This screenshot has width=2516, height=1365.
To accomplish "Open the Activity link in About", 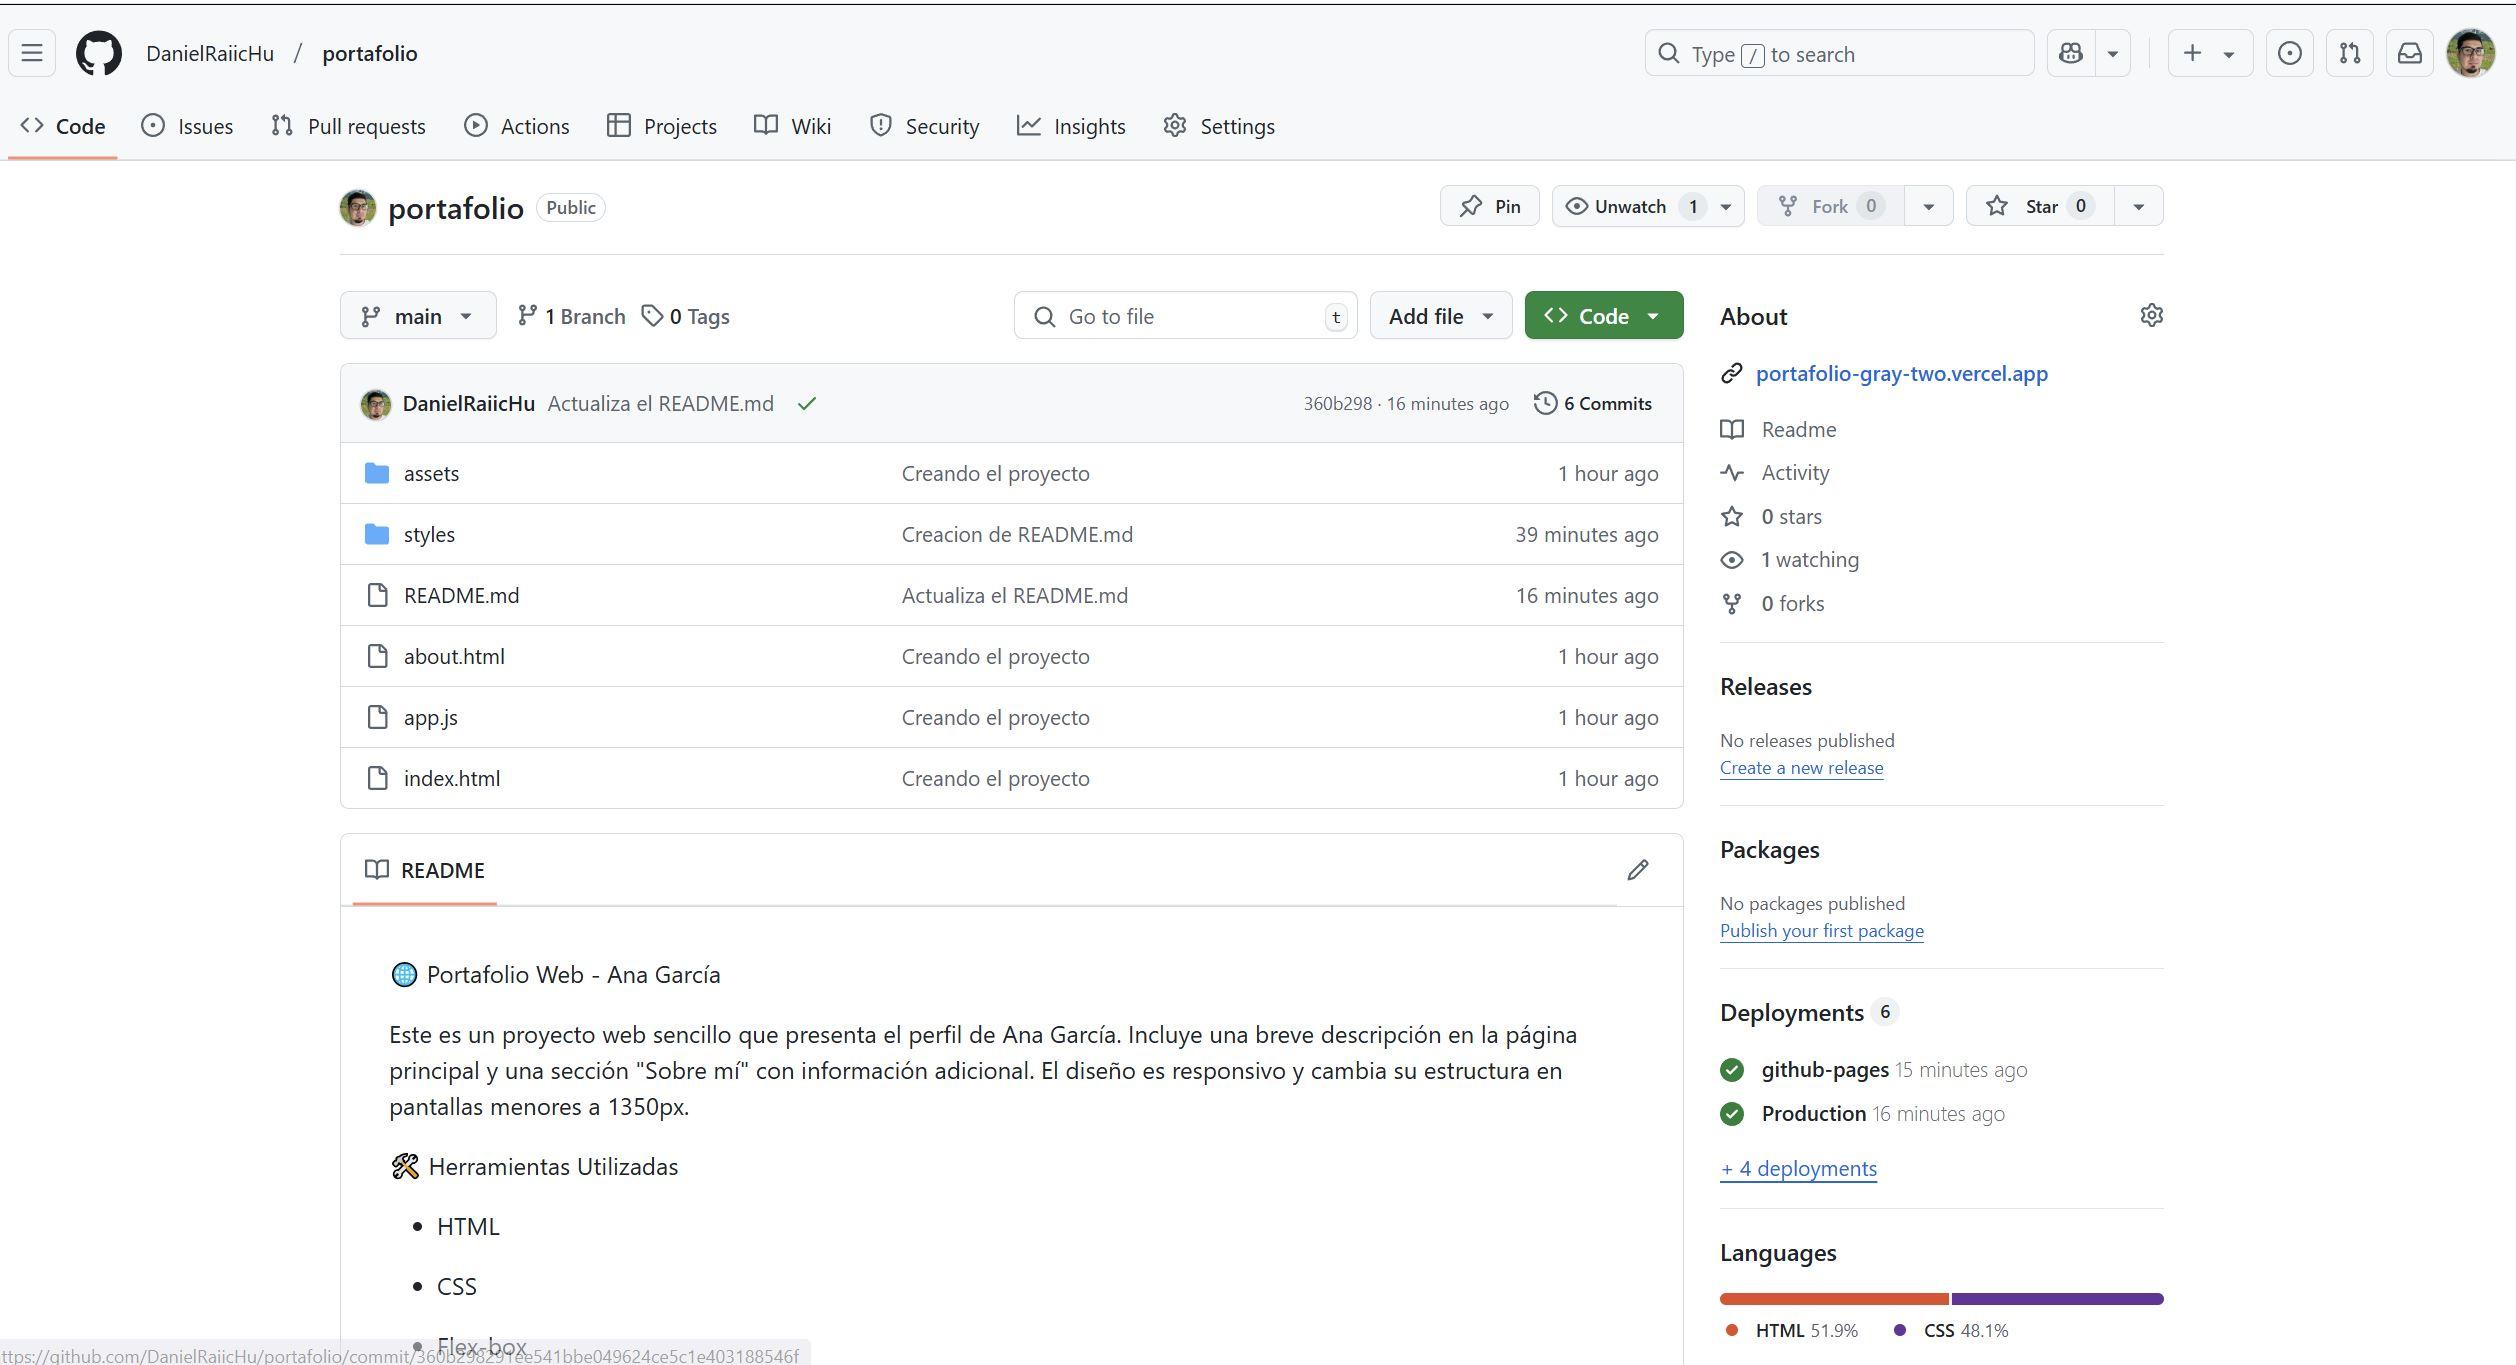I will coord(1775,473).
